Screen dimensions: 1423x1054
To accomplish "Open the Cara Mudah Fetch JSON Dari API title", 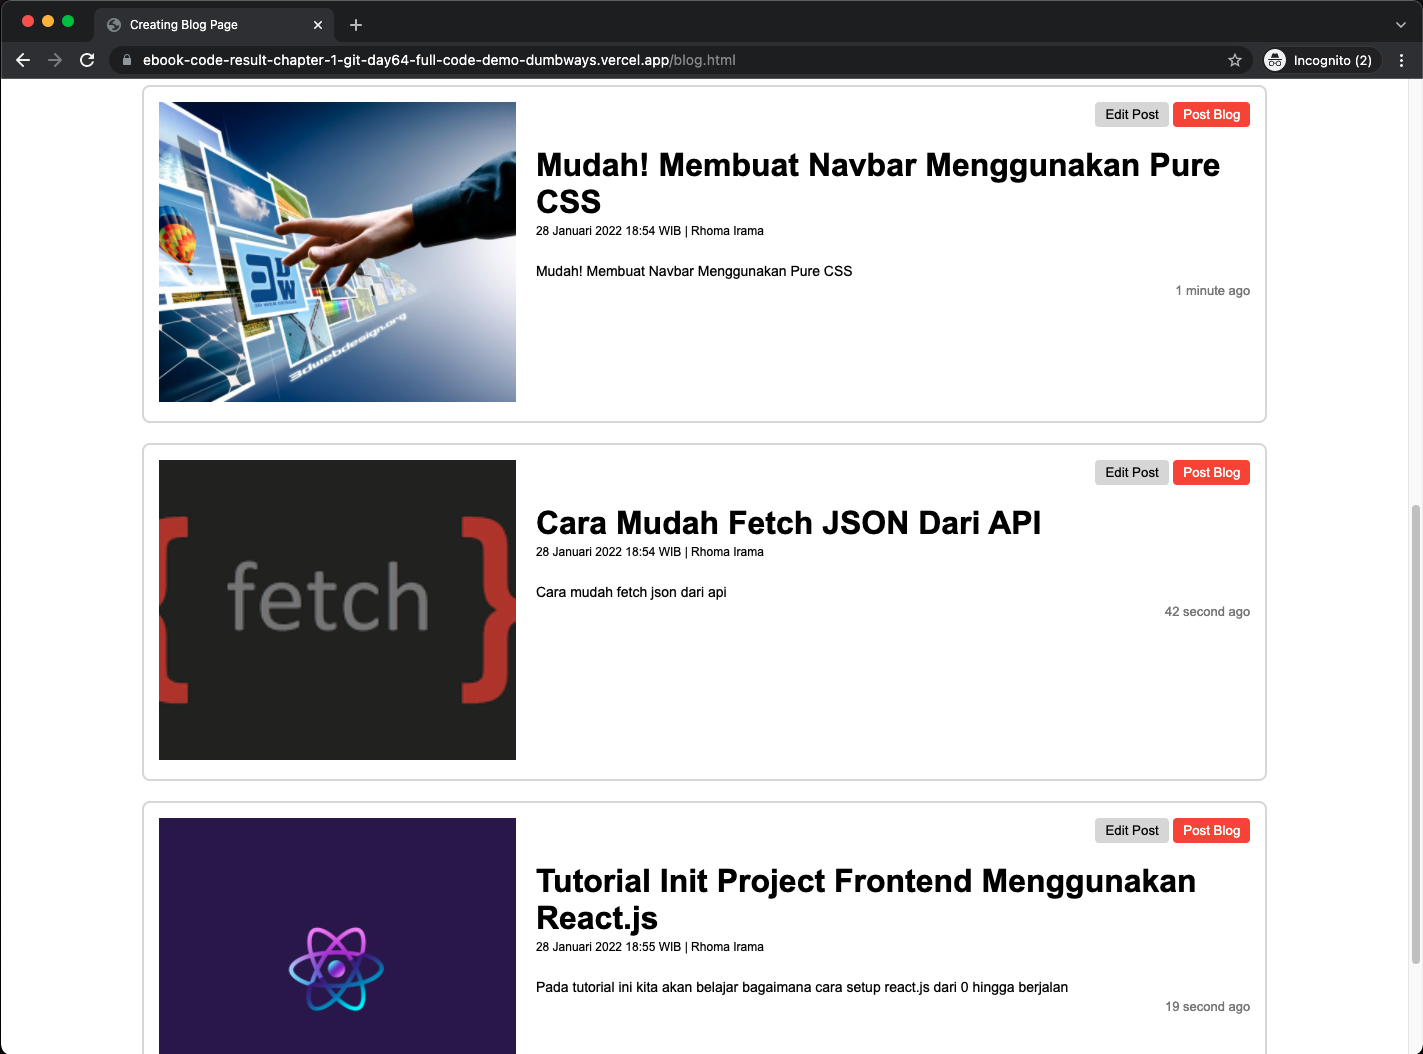I will (788, 523).
